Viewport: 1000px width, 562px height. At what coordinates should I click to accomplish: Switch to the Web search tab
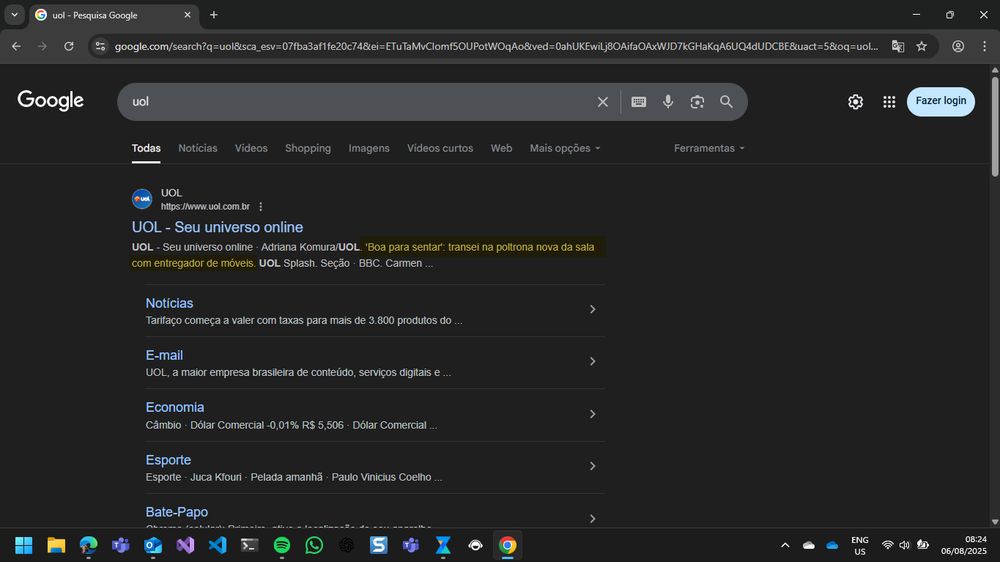tap(501, 148)
